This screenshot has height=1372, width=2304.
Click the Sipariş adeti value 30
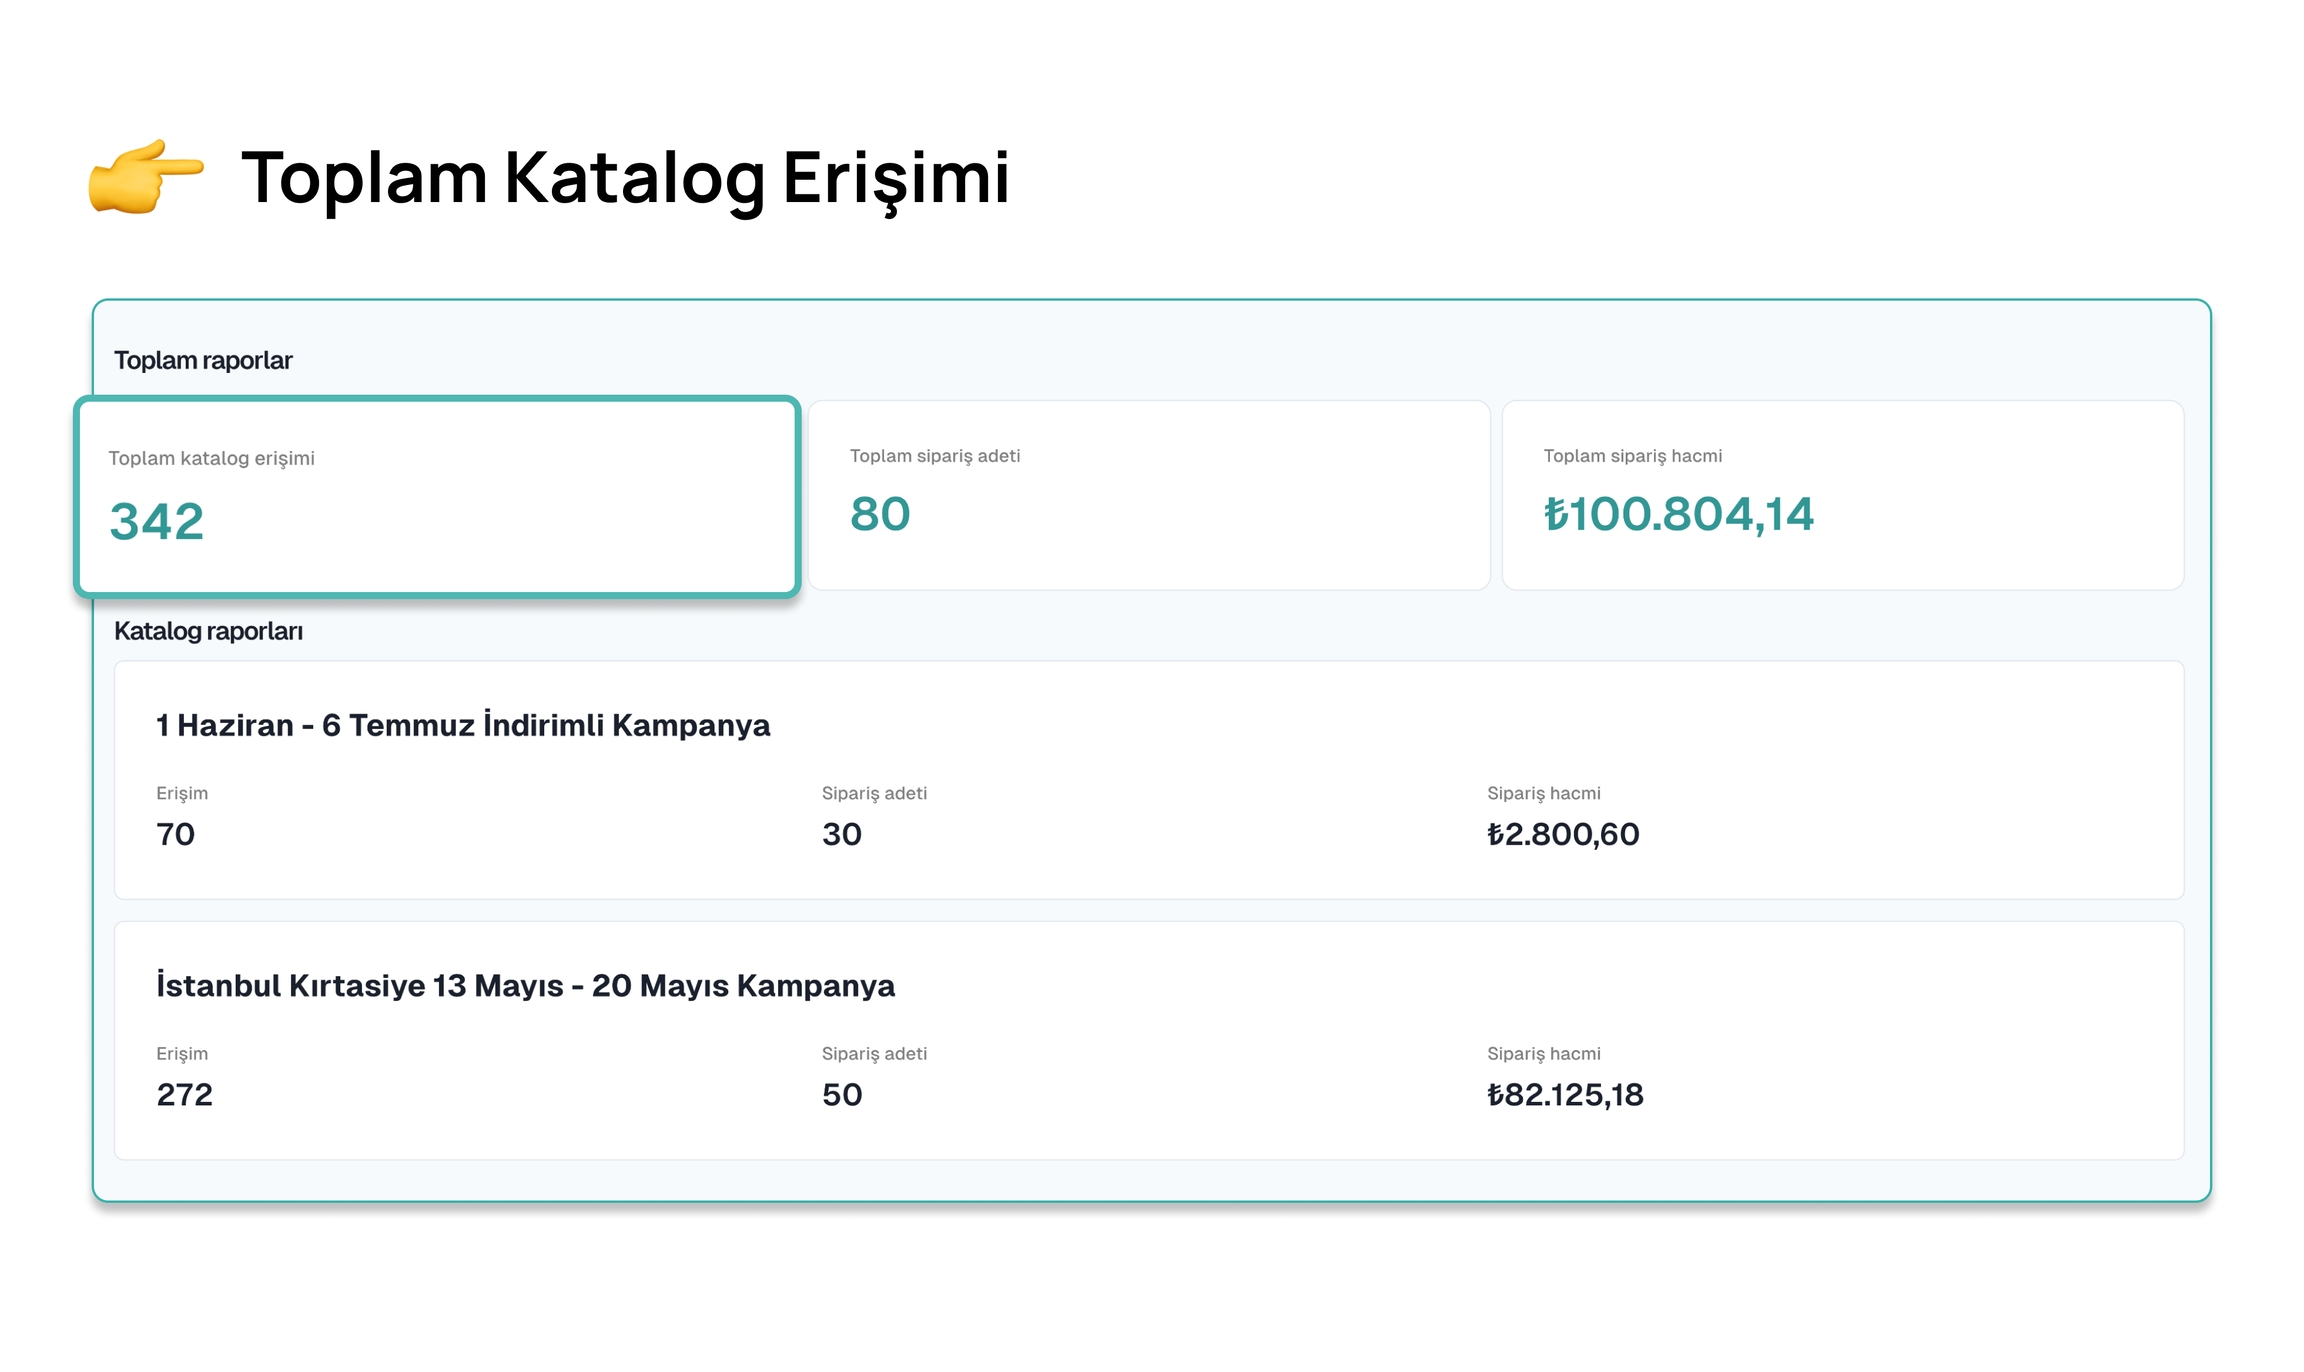[x=842, y=834]
